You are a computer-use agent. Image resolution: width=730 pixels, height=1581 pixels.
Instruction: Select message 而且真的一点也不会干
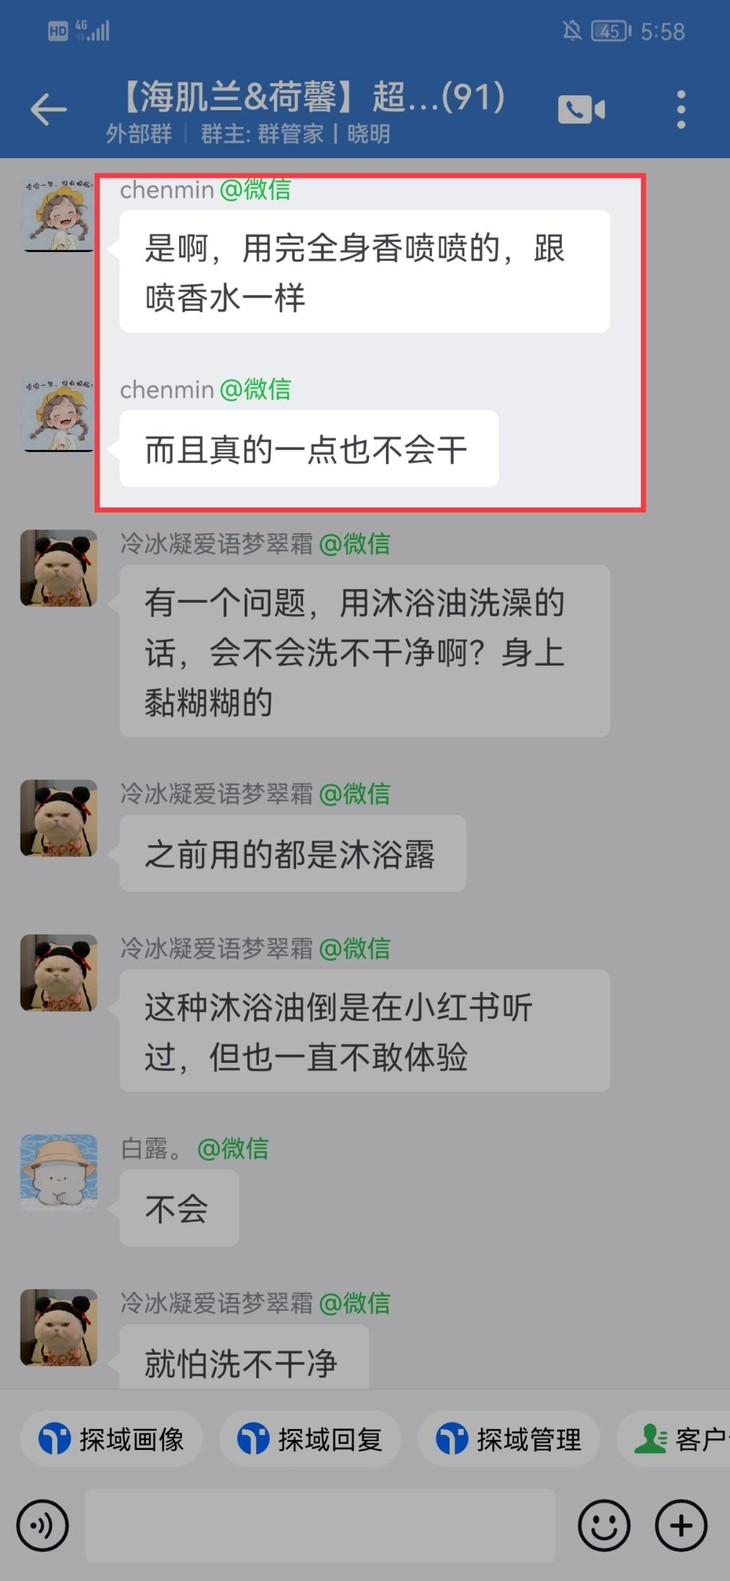(309, 449)
